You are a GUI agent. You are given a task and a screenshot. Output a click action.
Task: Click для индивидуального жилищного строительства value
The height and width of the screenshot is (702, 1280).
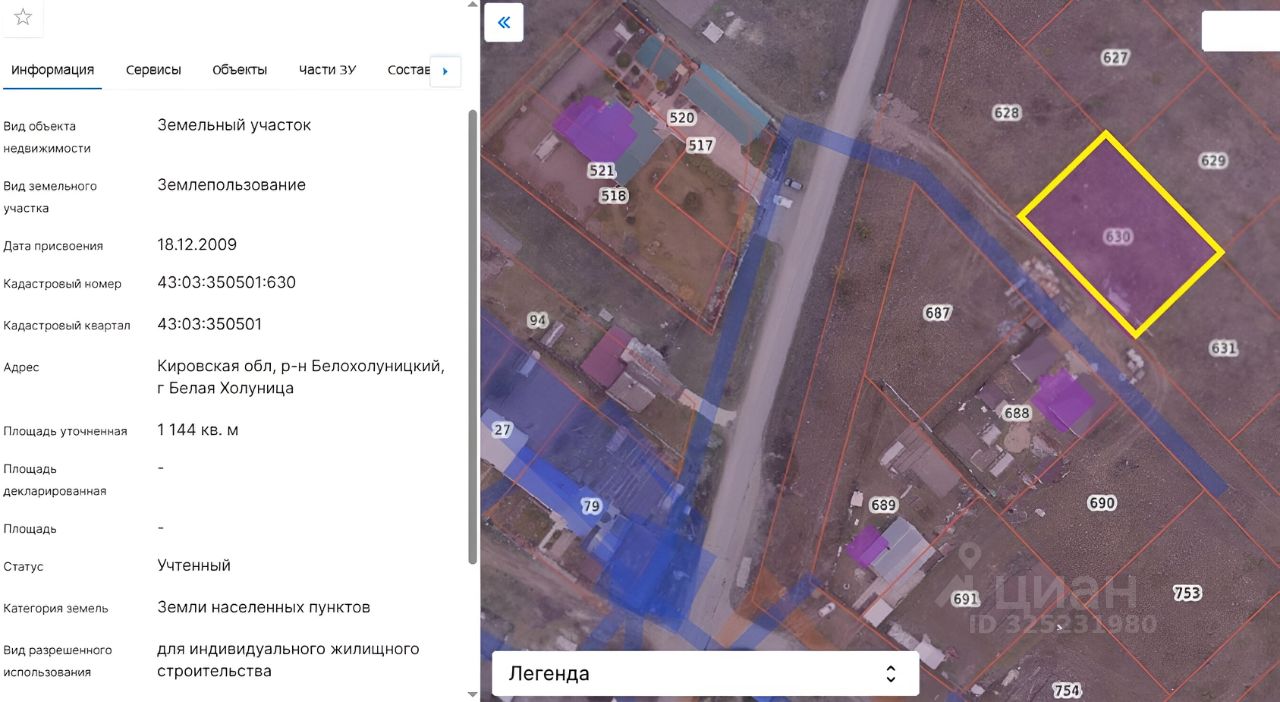[x=288, y=660]
